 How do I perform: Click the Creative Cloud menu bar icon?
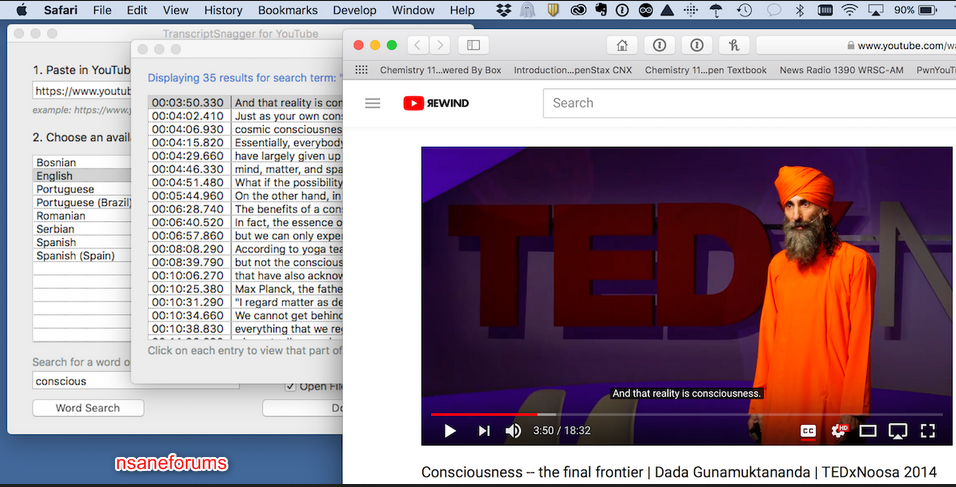point(577,10)
